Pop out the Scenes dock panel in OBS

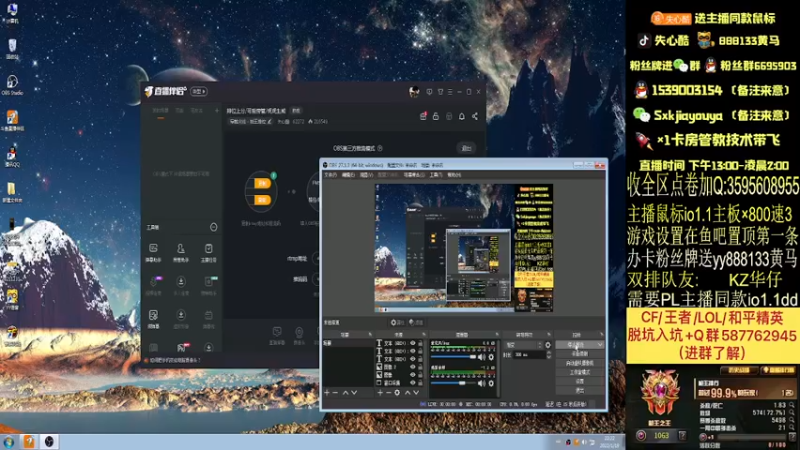(x=370, y=334)
